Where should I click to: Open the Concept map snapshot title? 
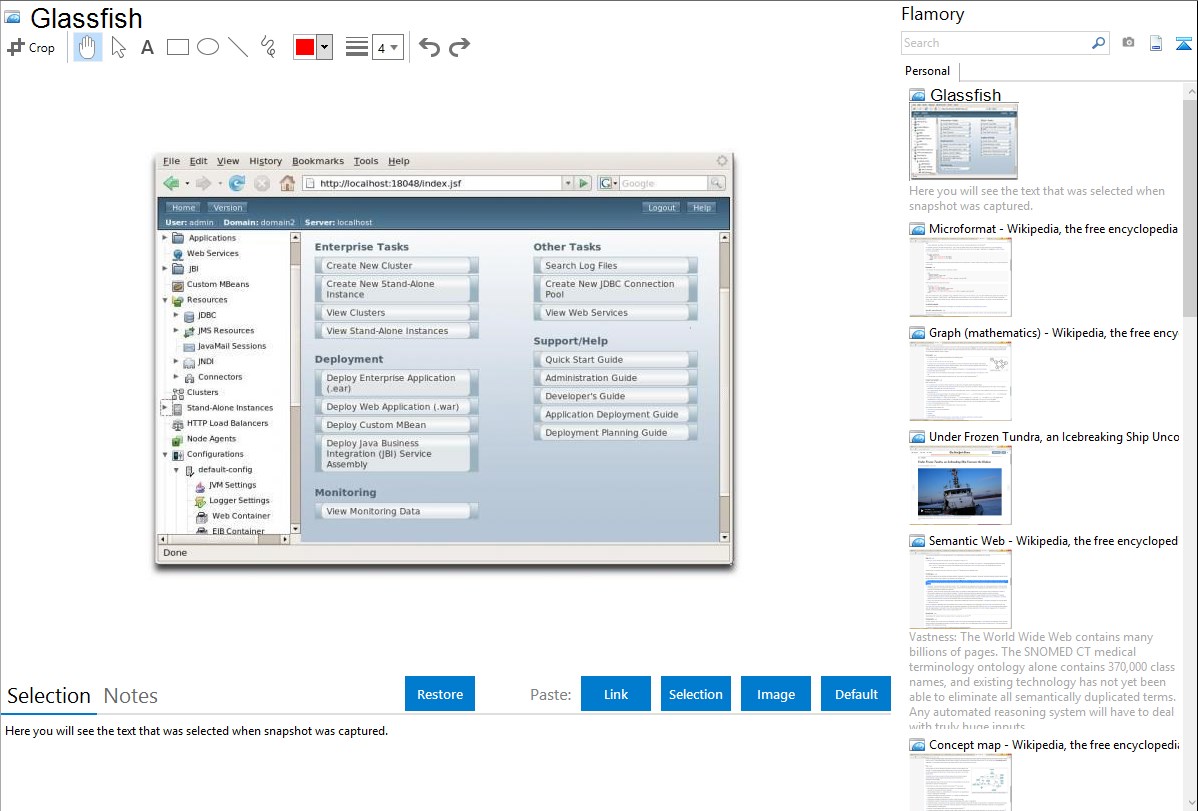pos(1053,745)
